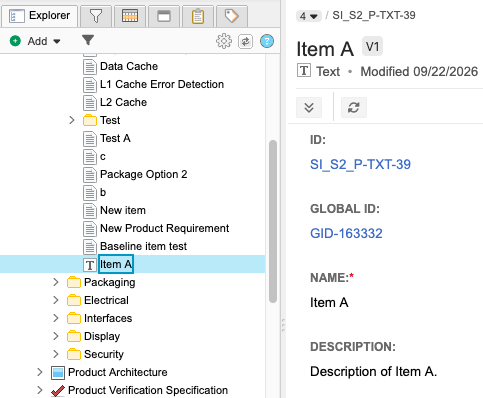The width and height of the screenshot is (483, 398).
Task: Expand Product Verification Specification node
Action: pyautogui.click(x=40, y=390)
